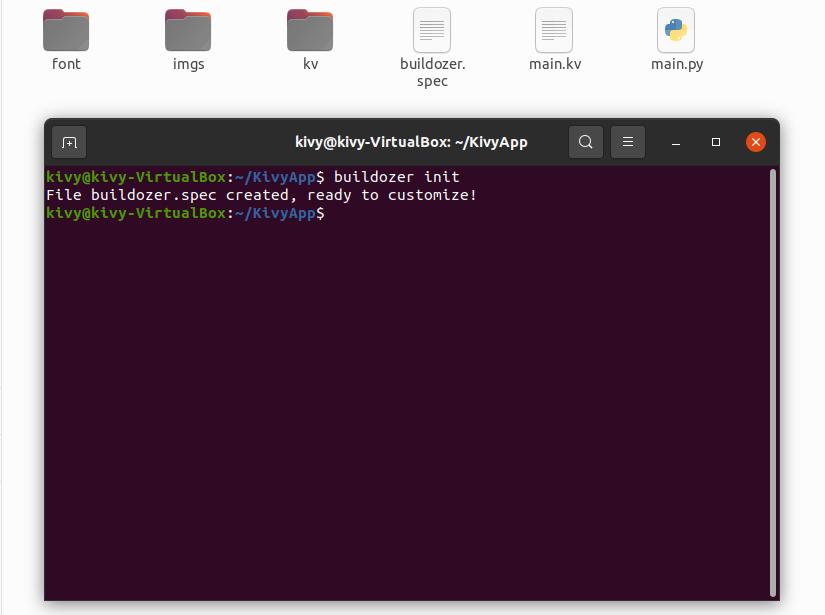Select the imgs folder label
Image resolution: width=825 pixels, height=615 pixels.
(187, 63)
